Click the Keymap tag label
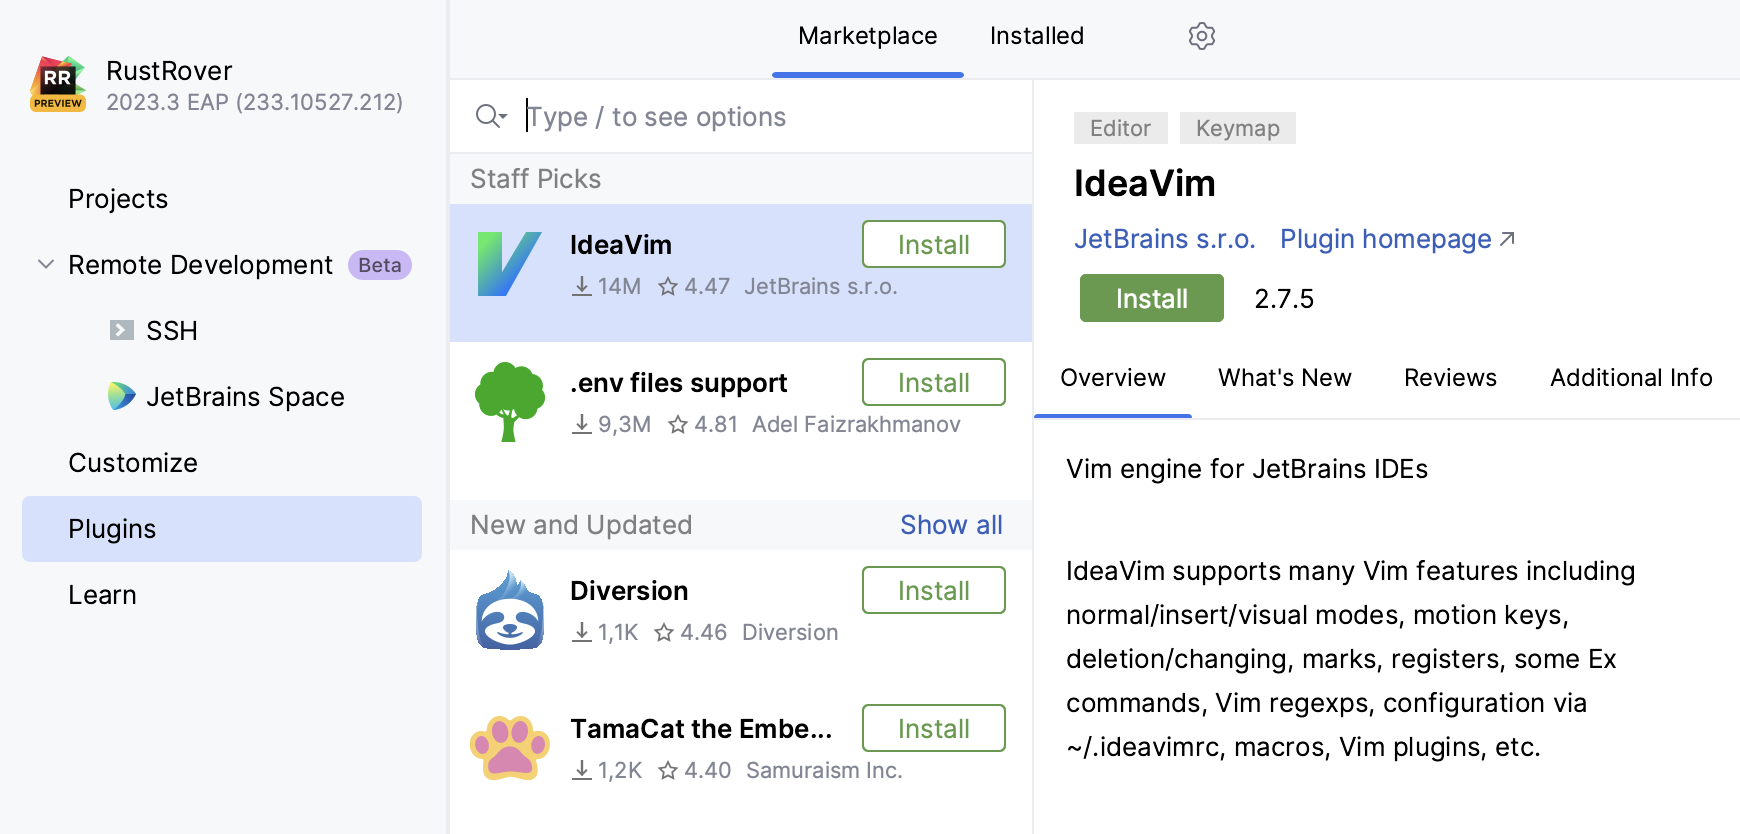 tap(1237, 128)
